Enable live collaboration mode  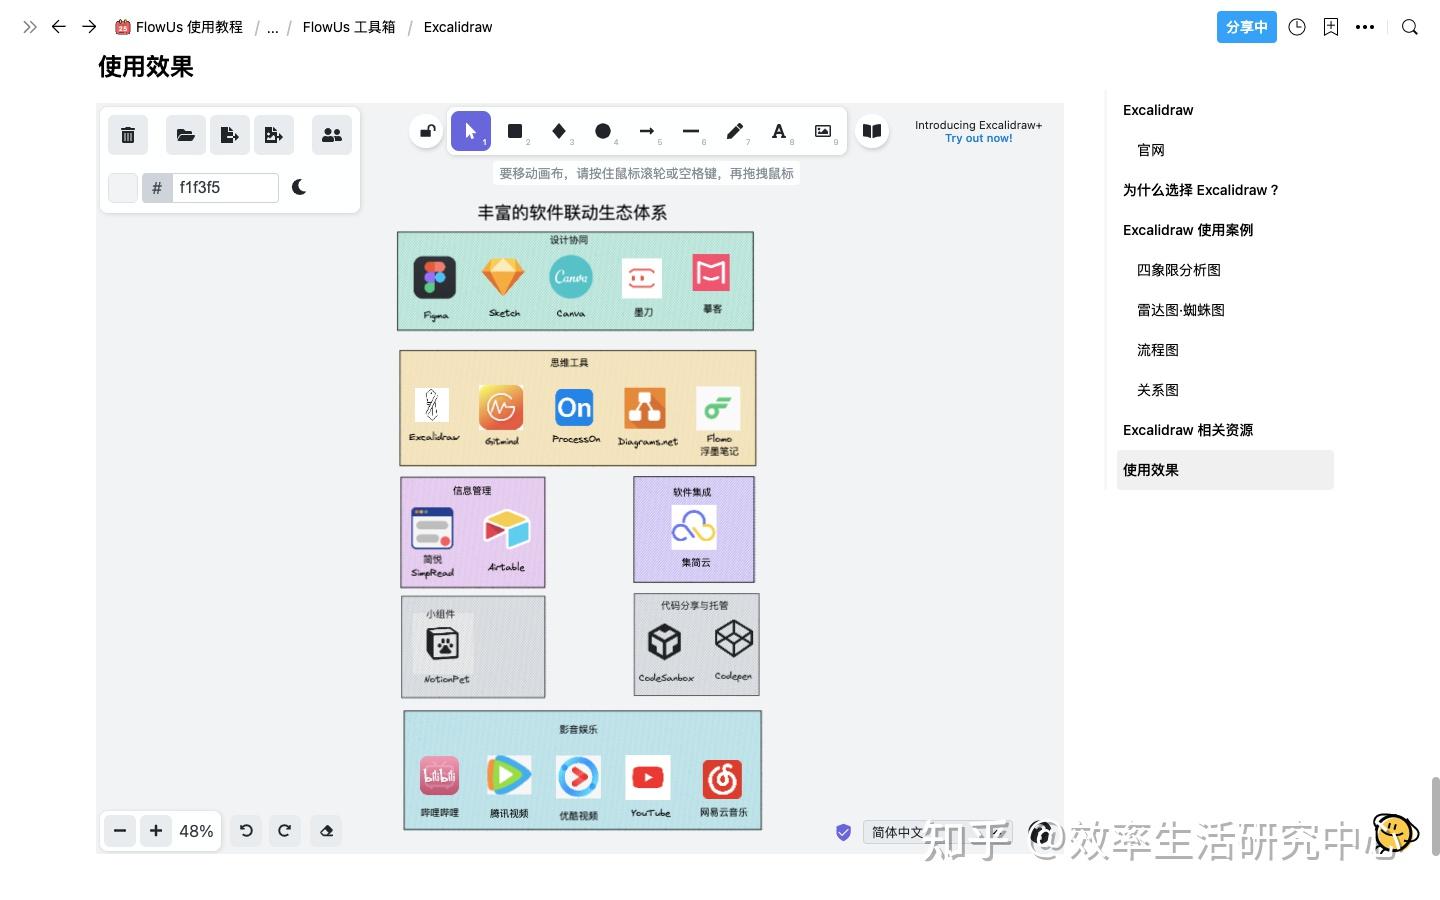pos(332,134)
